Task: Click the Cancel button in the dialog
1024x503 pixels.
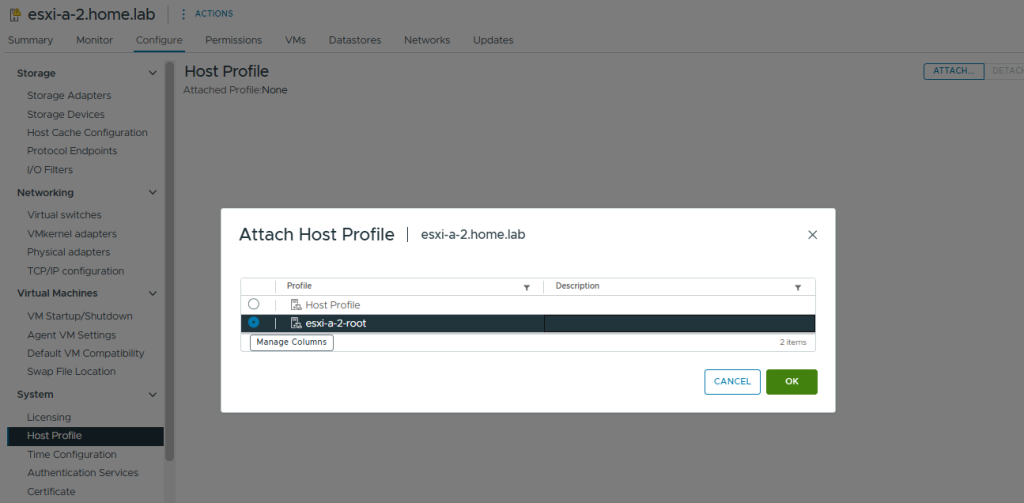Action: coord(732,382)
